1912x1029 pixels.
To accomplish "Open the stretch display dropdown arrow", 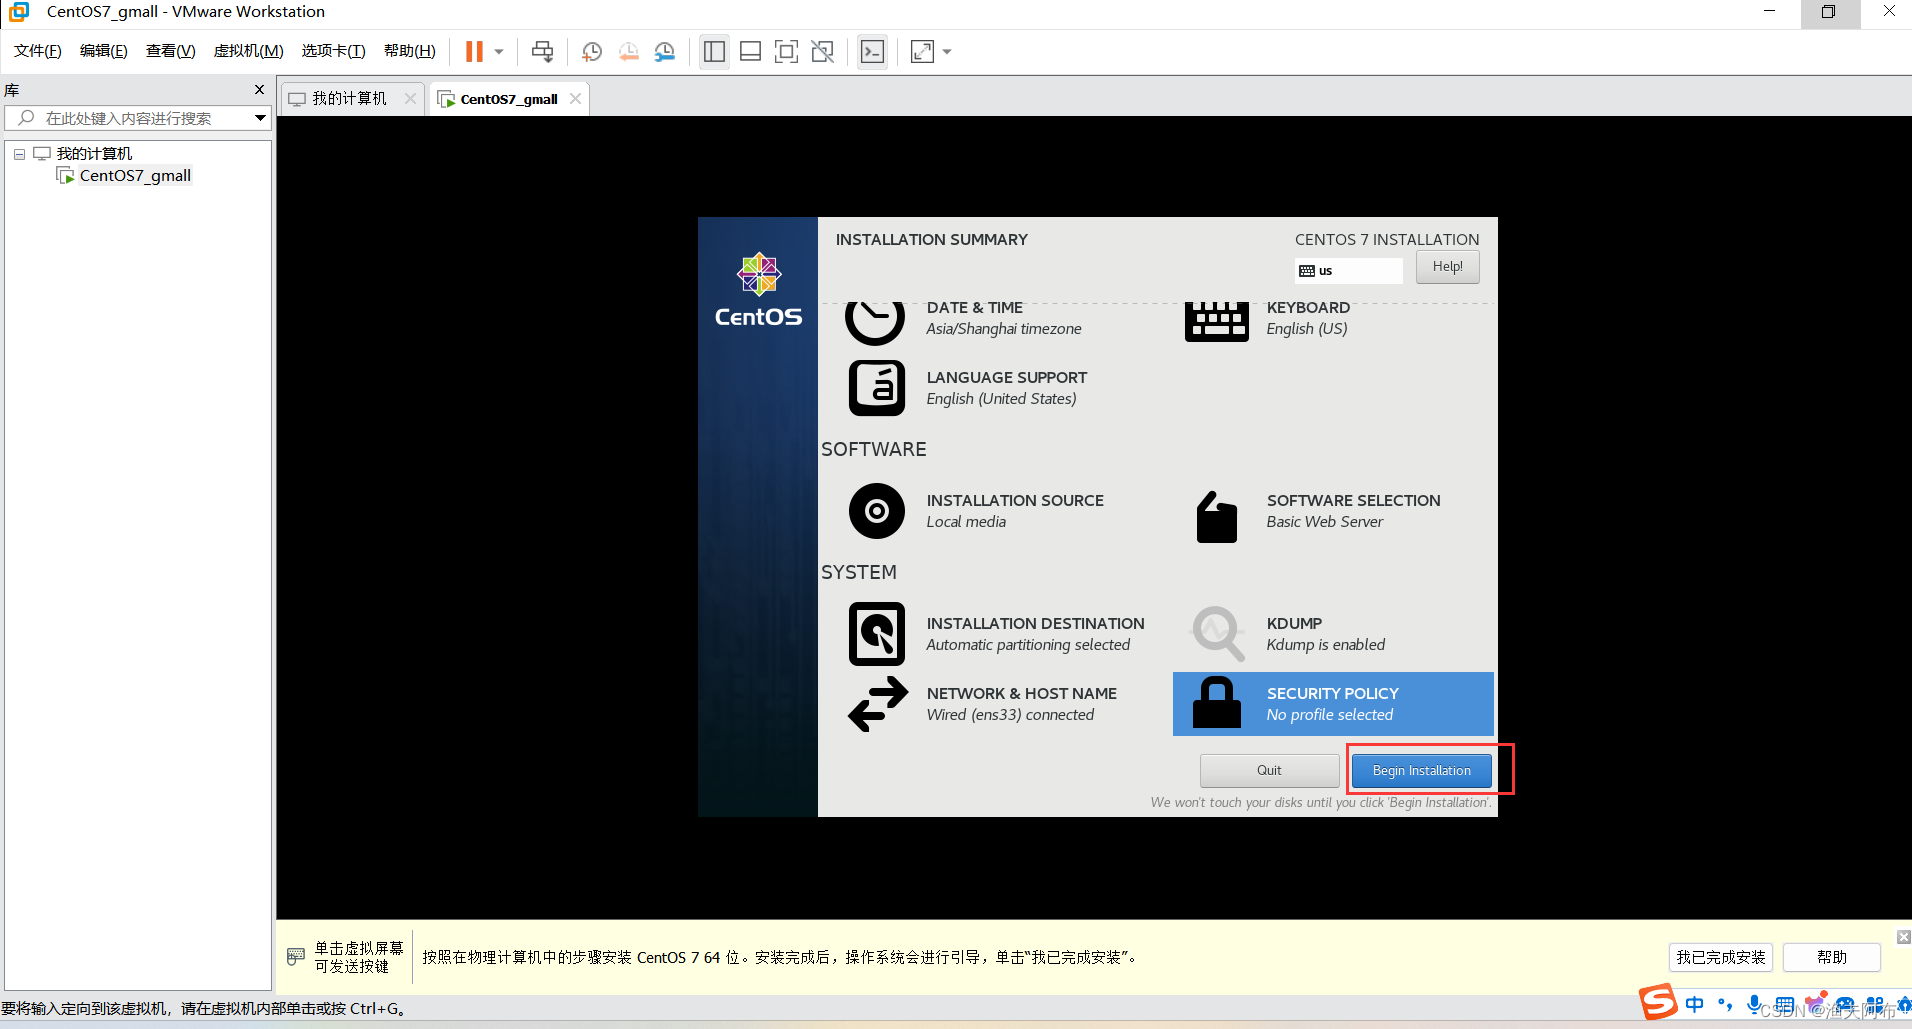I will [x=947, y=51].
